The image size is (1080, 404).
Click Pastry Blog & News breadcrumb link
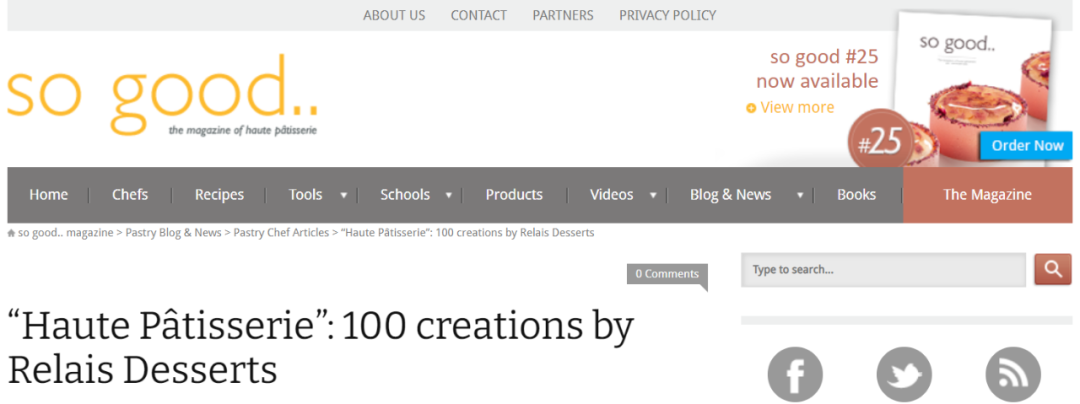click(x=174, y=233)
